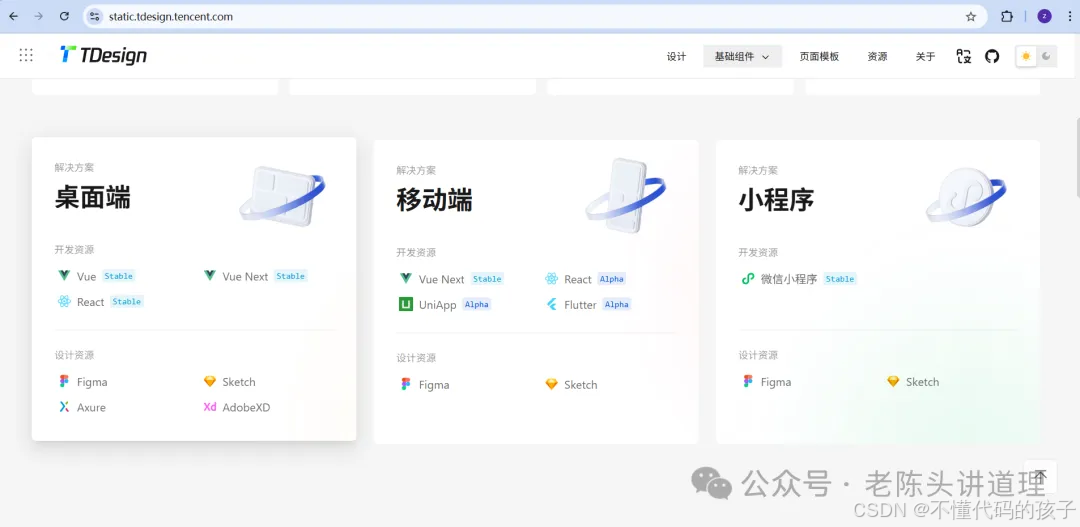Open React link in 桌面端 card

click(x=90, y=302)
